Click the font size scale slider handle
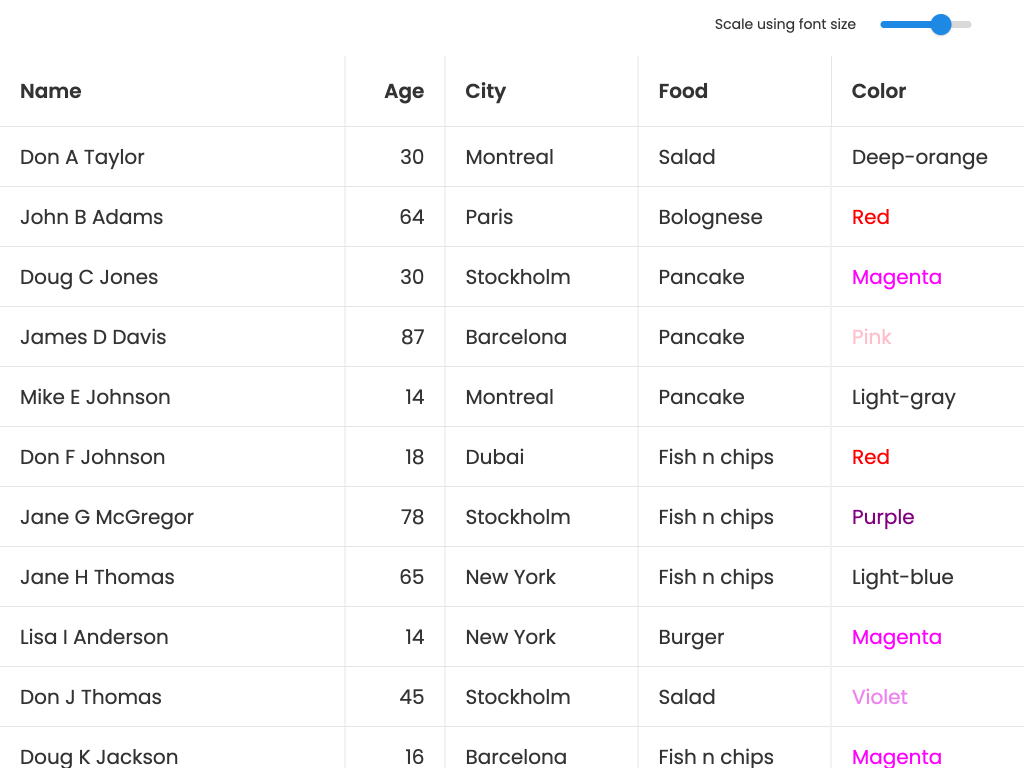The image size is (1024, 768). [941, 25]
